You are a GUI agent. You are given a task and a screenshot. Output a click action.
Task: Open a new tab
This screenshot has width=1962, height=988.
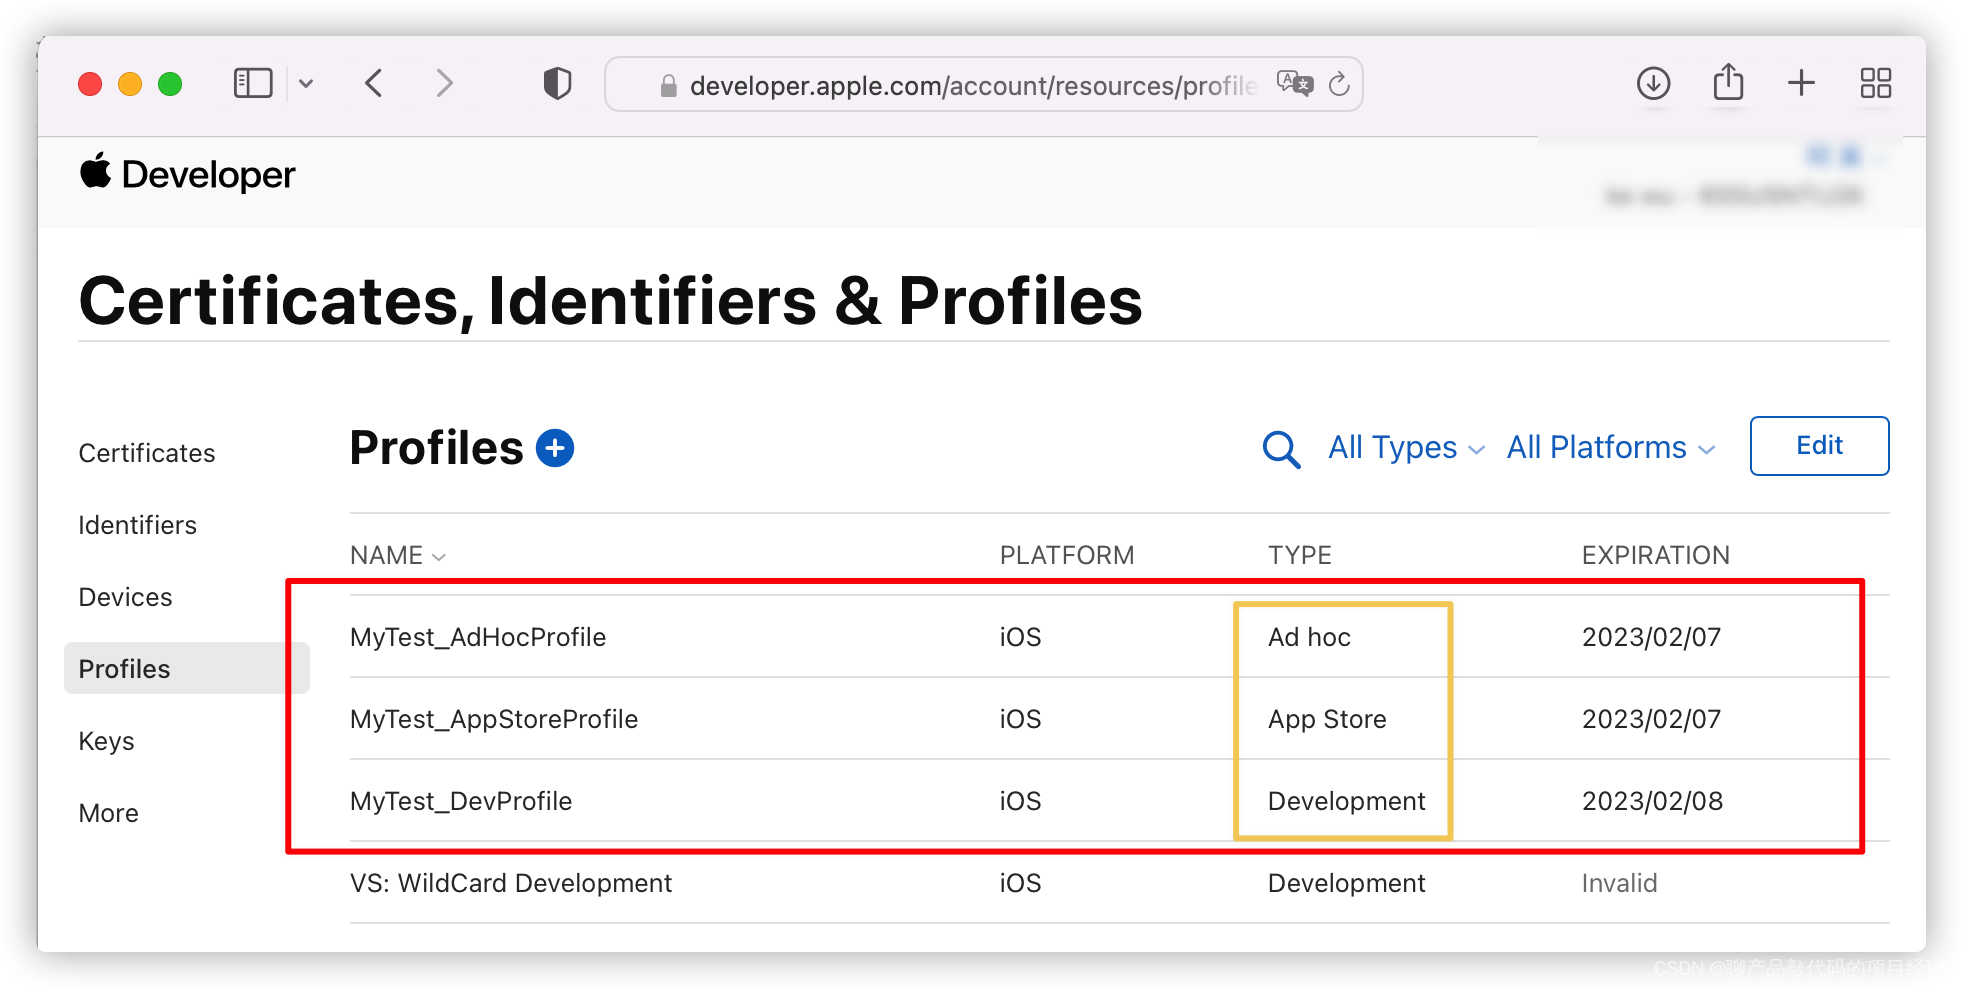[x=1801, y=83]
